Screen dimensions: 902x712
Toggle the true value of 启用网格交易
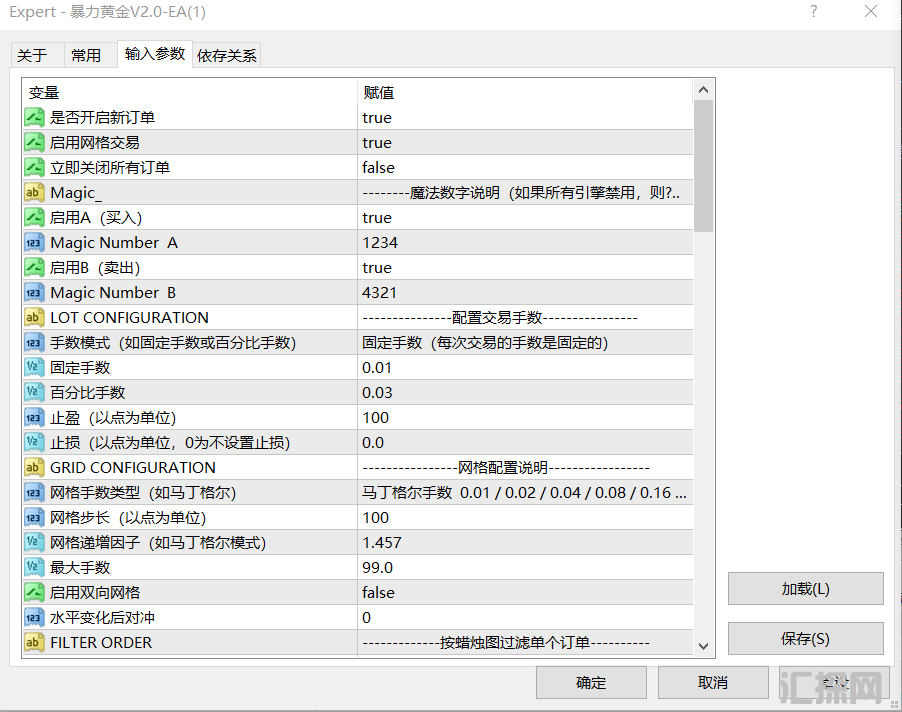(525, 143)
